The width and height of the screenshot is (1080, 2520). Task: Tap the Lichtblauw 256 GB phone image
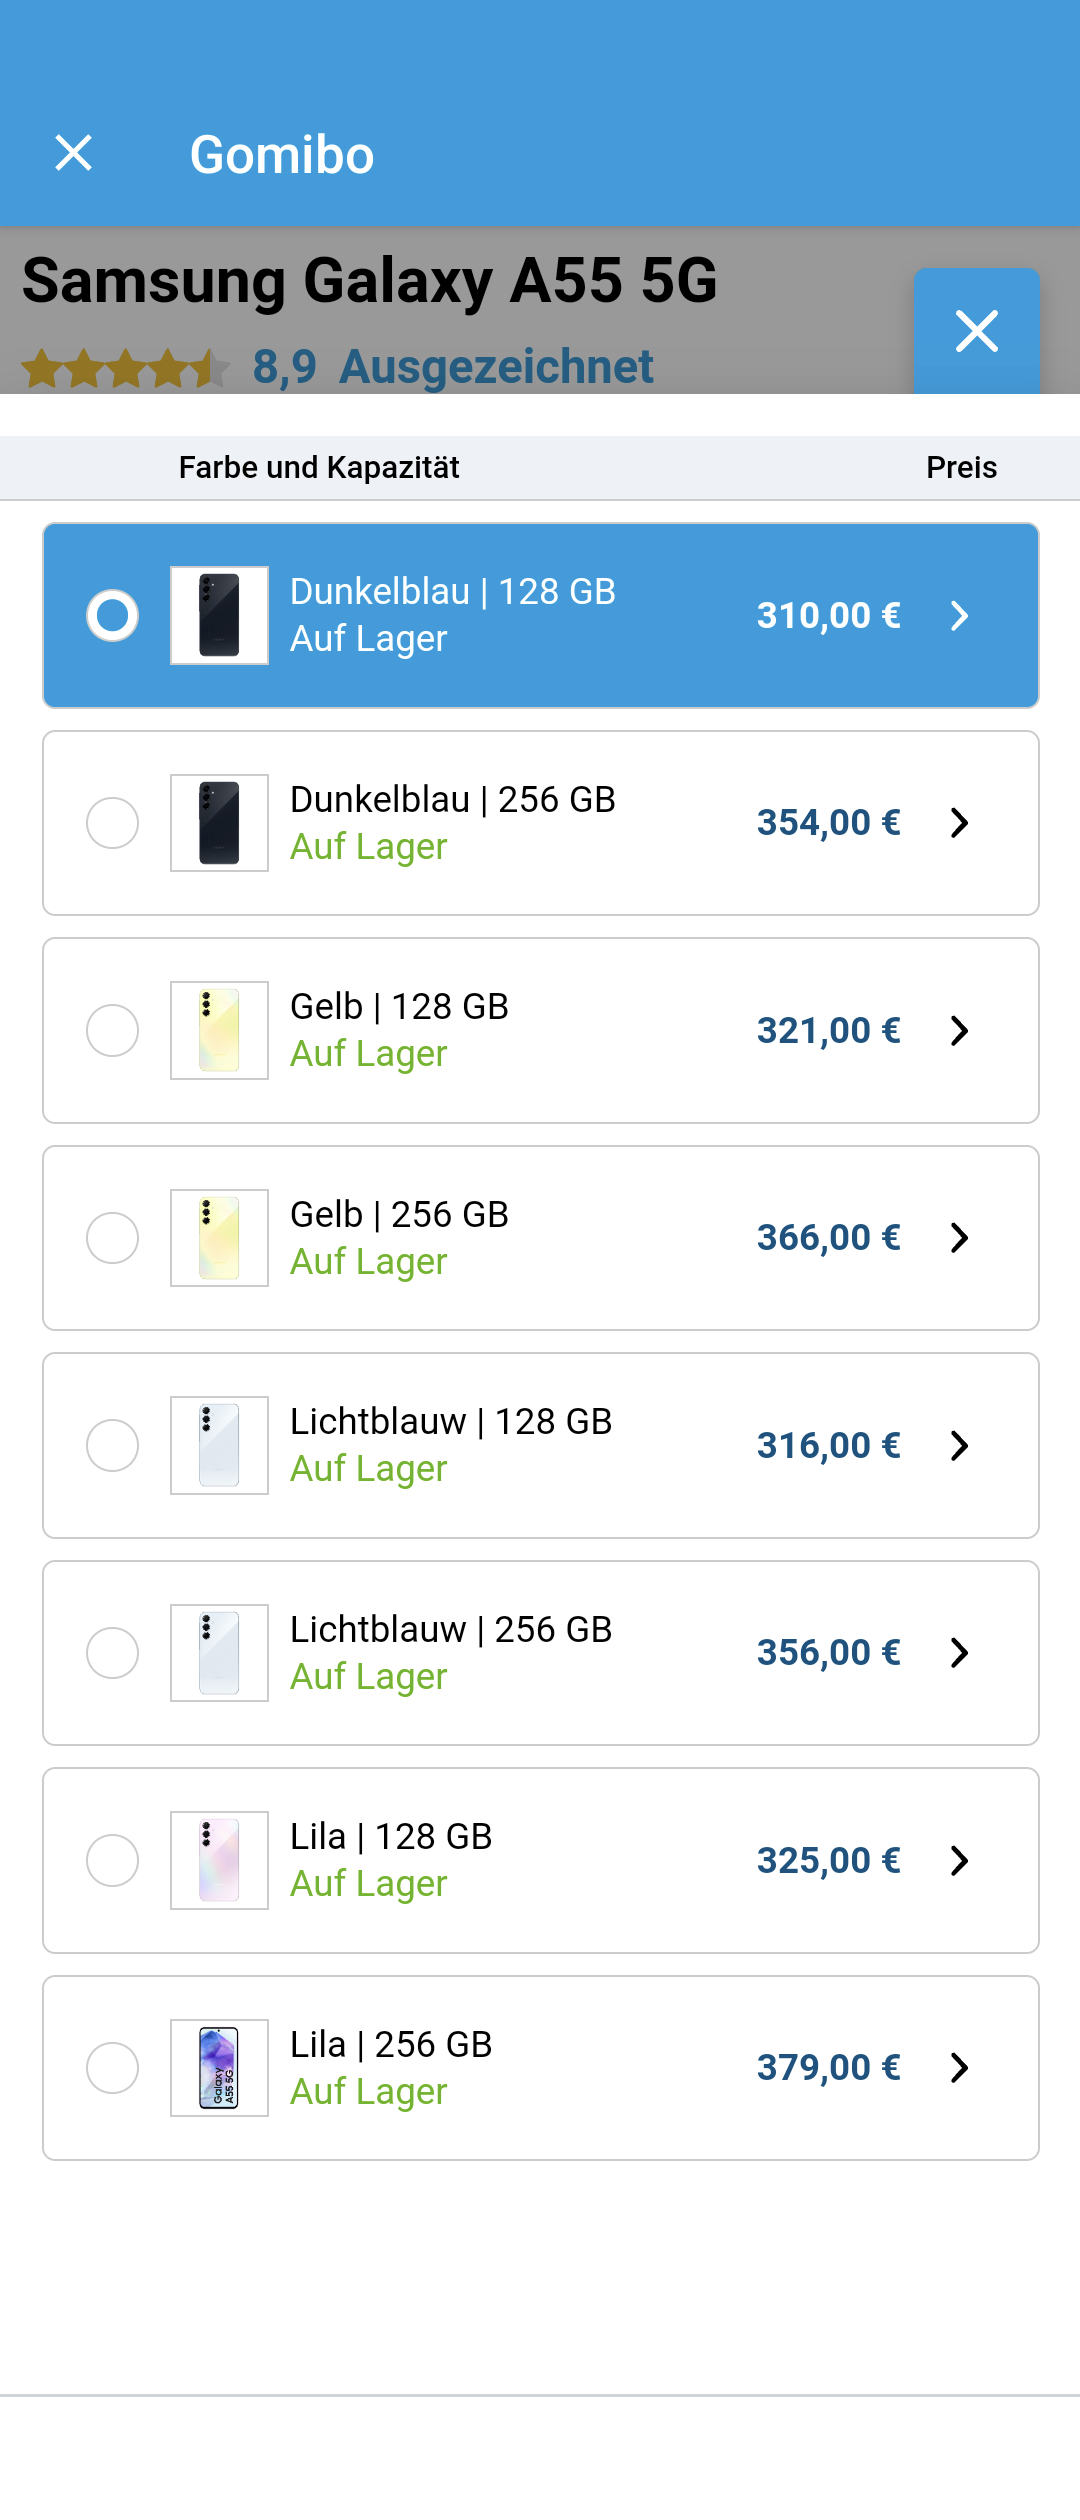219,1653
